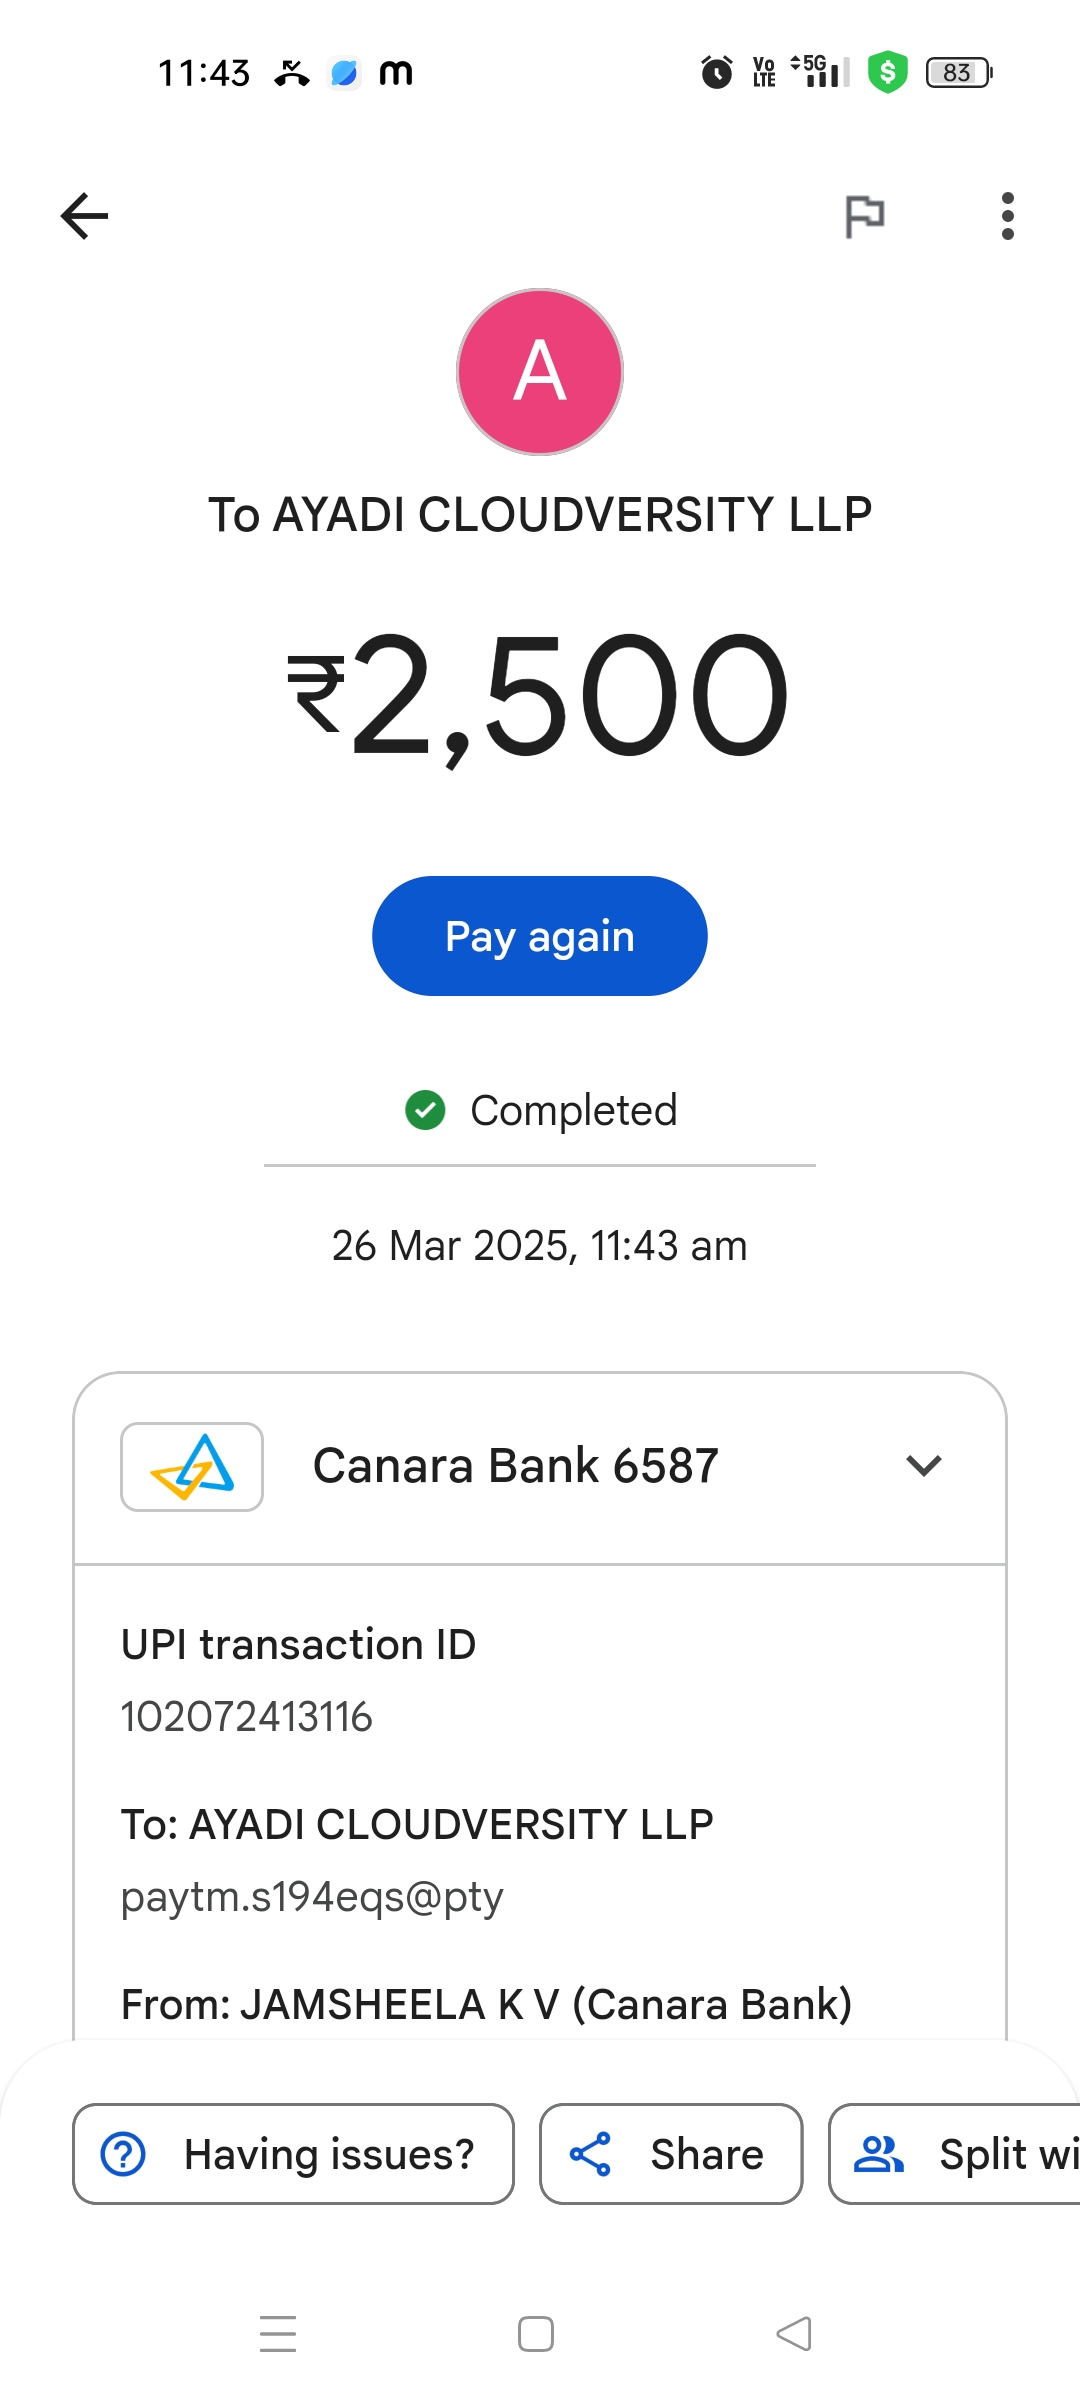Tap the Android back triangle button
The height and width of the screenshot is (2400, 1080).
794,2334
